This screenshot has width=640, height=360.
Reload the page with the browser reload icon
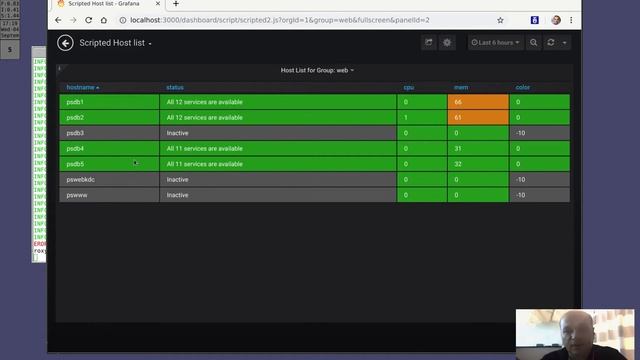click(x=88, y=20)
